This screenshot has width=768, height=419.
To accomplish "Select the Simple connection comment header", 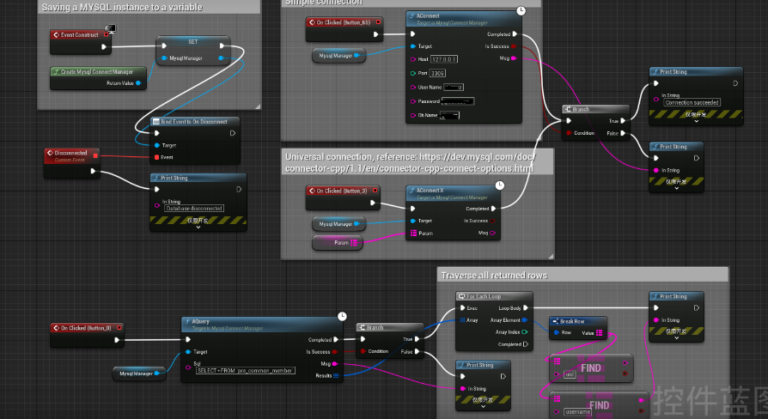I will (411, 3).
